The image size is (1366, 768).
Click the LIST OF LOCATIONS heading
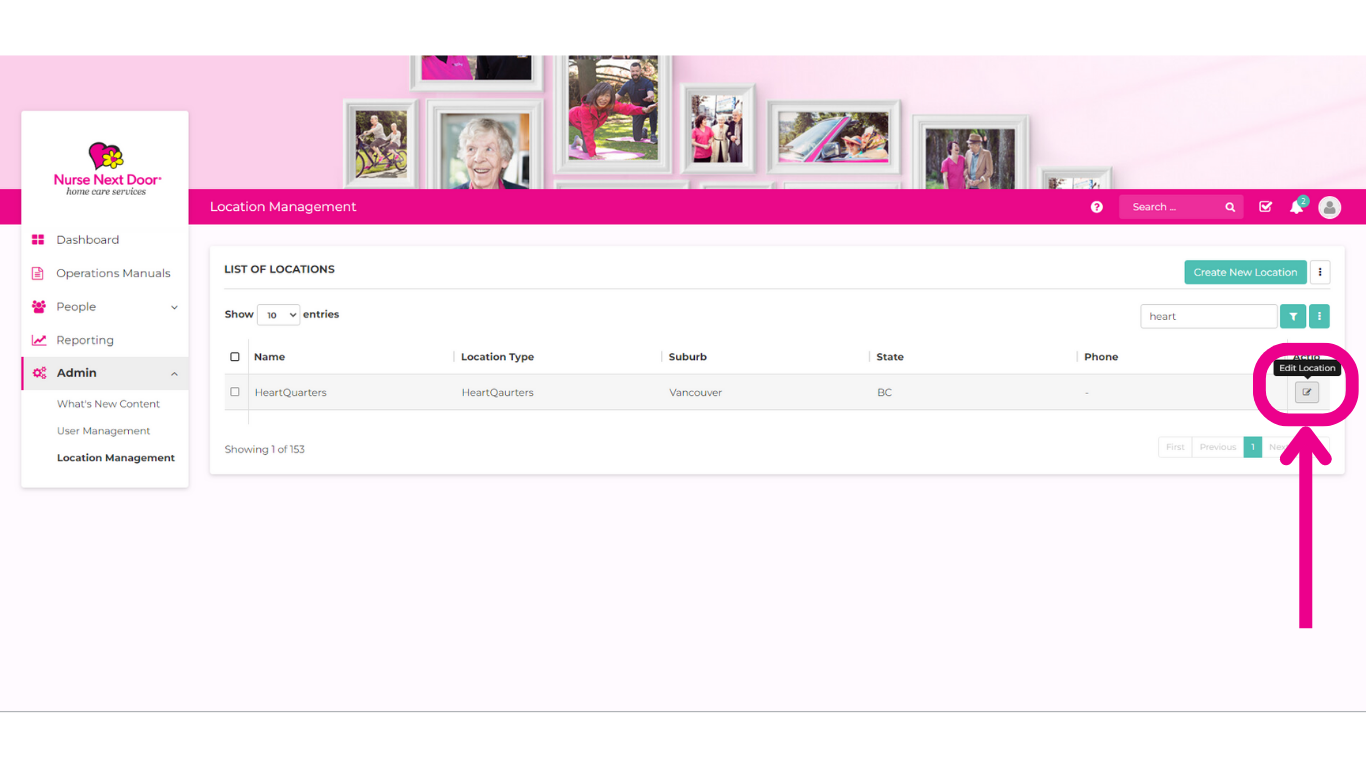click(279, 269)
